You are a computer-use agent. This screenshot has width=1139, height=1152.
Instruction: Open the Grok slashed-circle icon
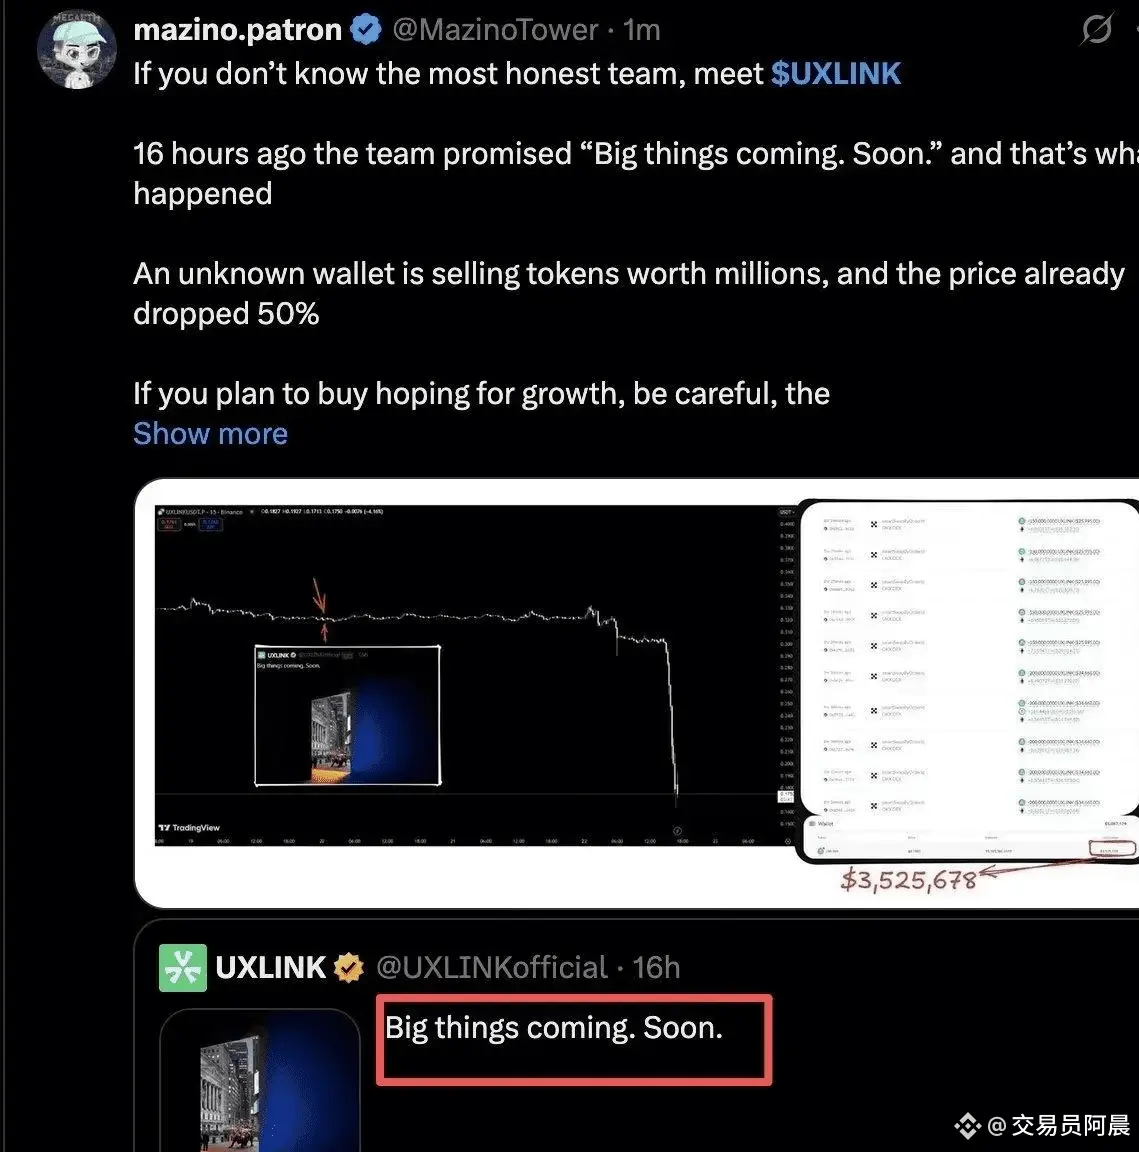1096,29
